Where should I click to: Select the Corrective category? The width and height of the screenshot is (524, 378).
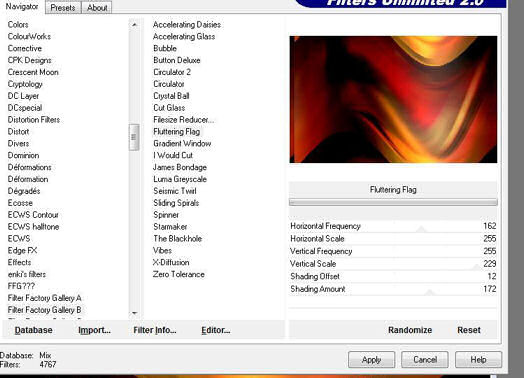pyautogui.click(x=25, y=48)
